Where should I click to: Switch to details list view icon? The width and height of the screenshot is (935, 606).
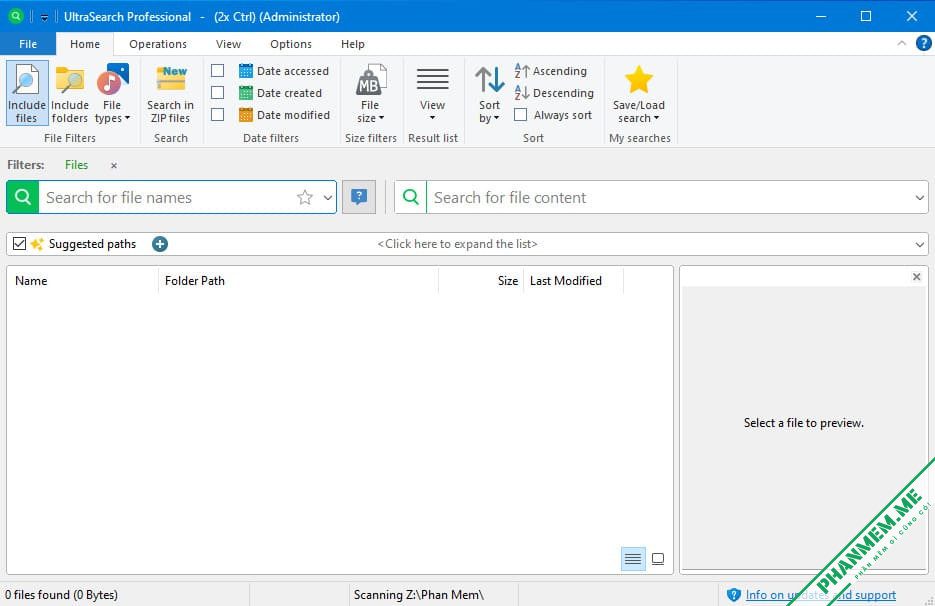tap(633, 559)
